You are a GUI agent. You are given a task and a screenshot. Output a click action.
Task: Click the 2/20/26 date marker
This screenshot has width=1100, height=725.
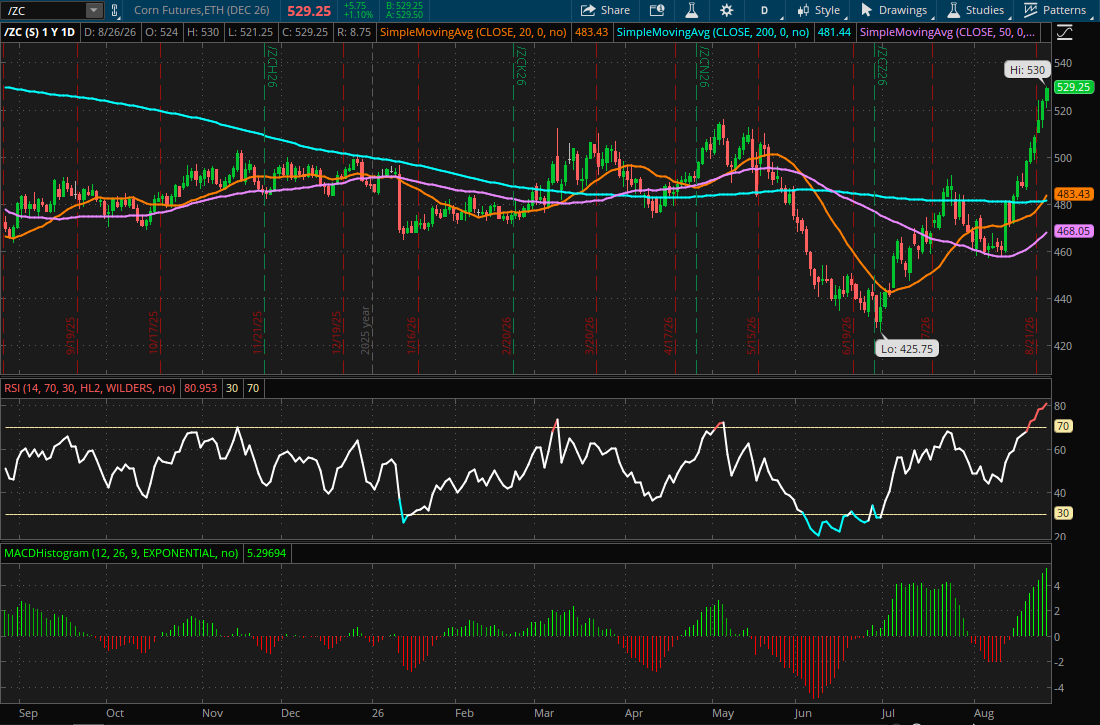tap(507, 335)
